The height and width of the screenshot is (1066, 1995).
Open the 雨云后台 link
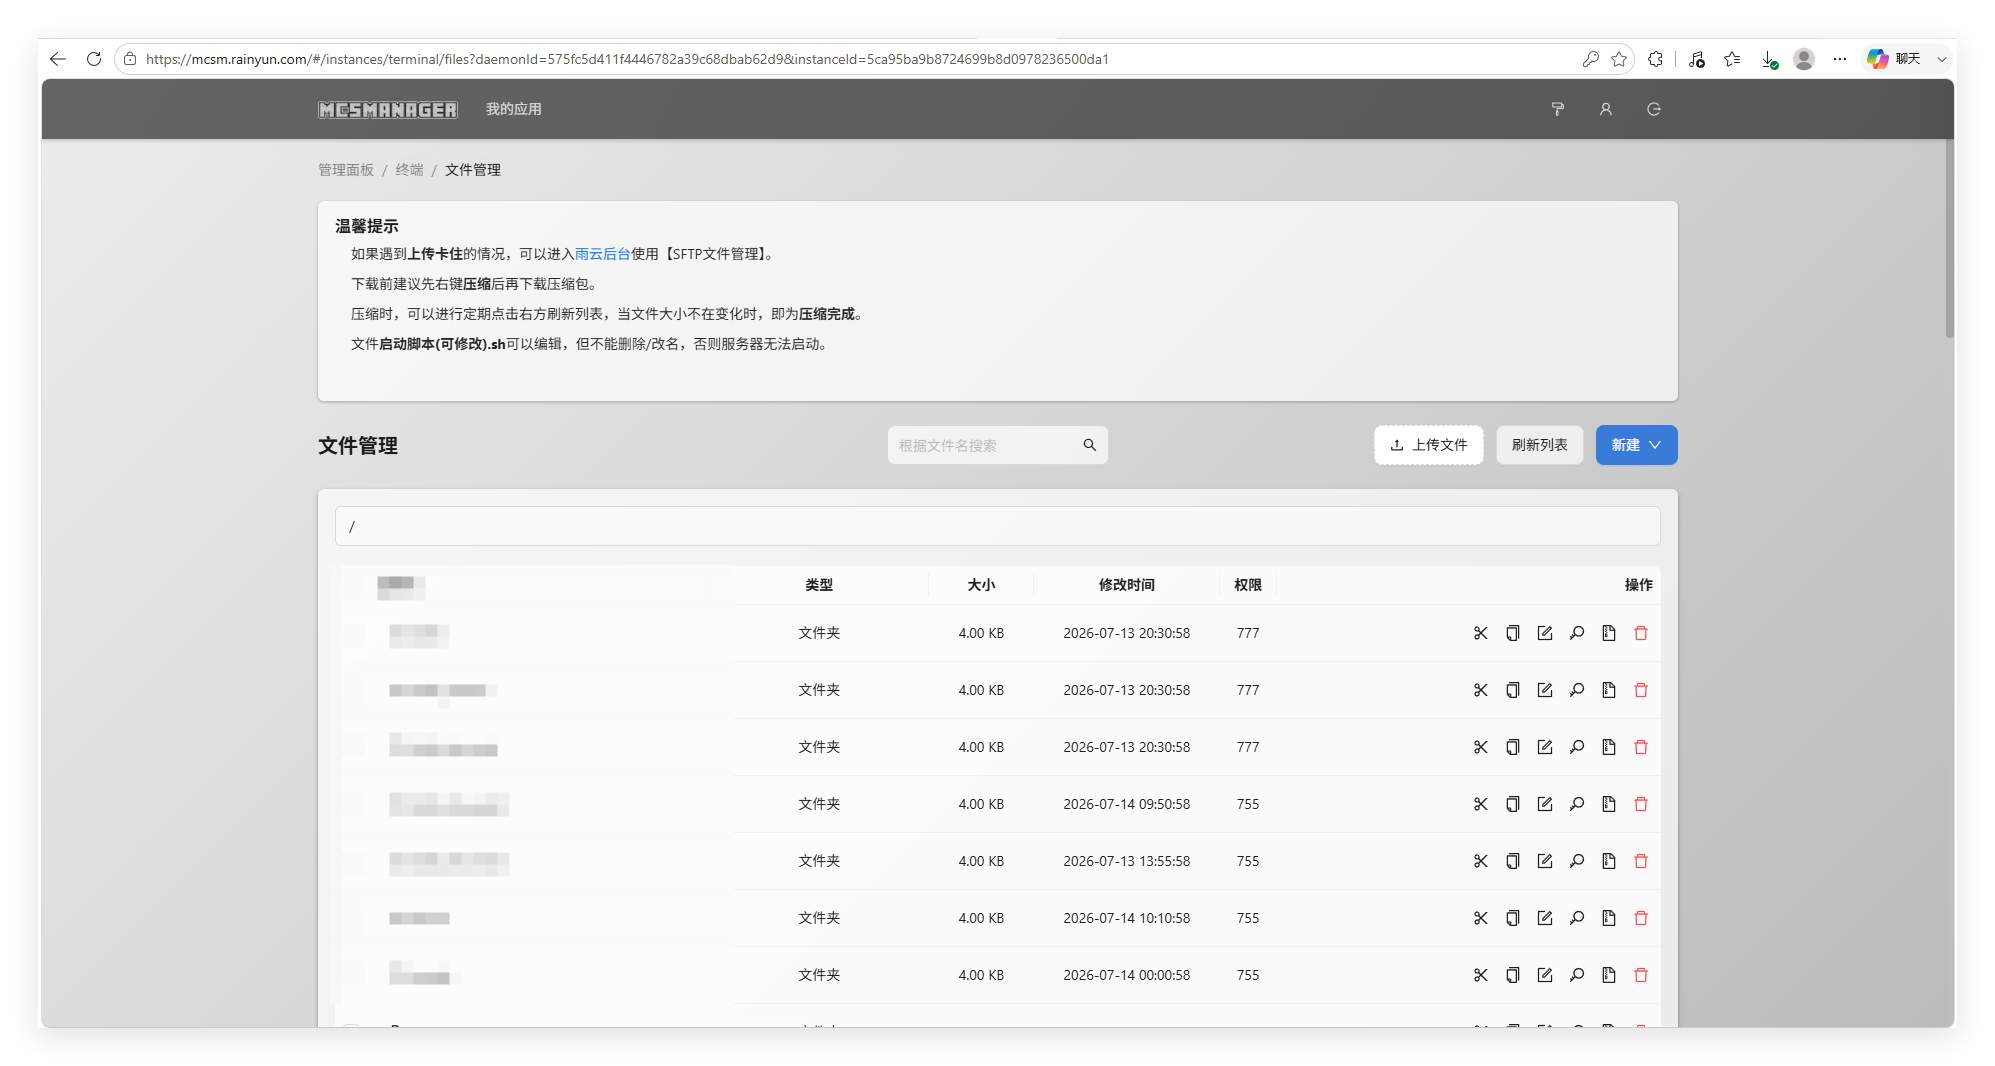tap(602, 254)
